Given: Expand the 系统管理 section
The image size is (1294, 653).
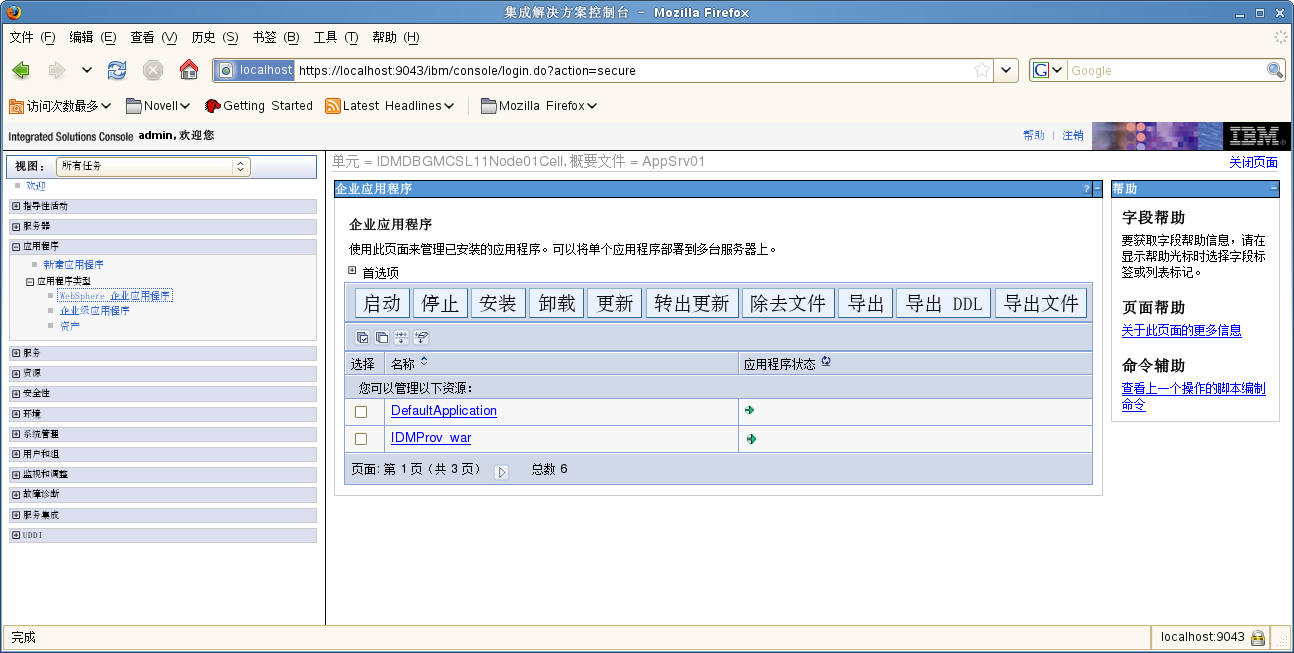Looking at the screenshot, I should pyautogui.click(x=16, y=434).
